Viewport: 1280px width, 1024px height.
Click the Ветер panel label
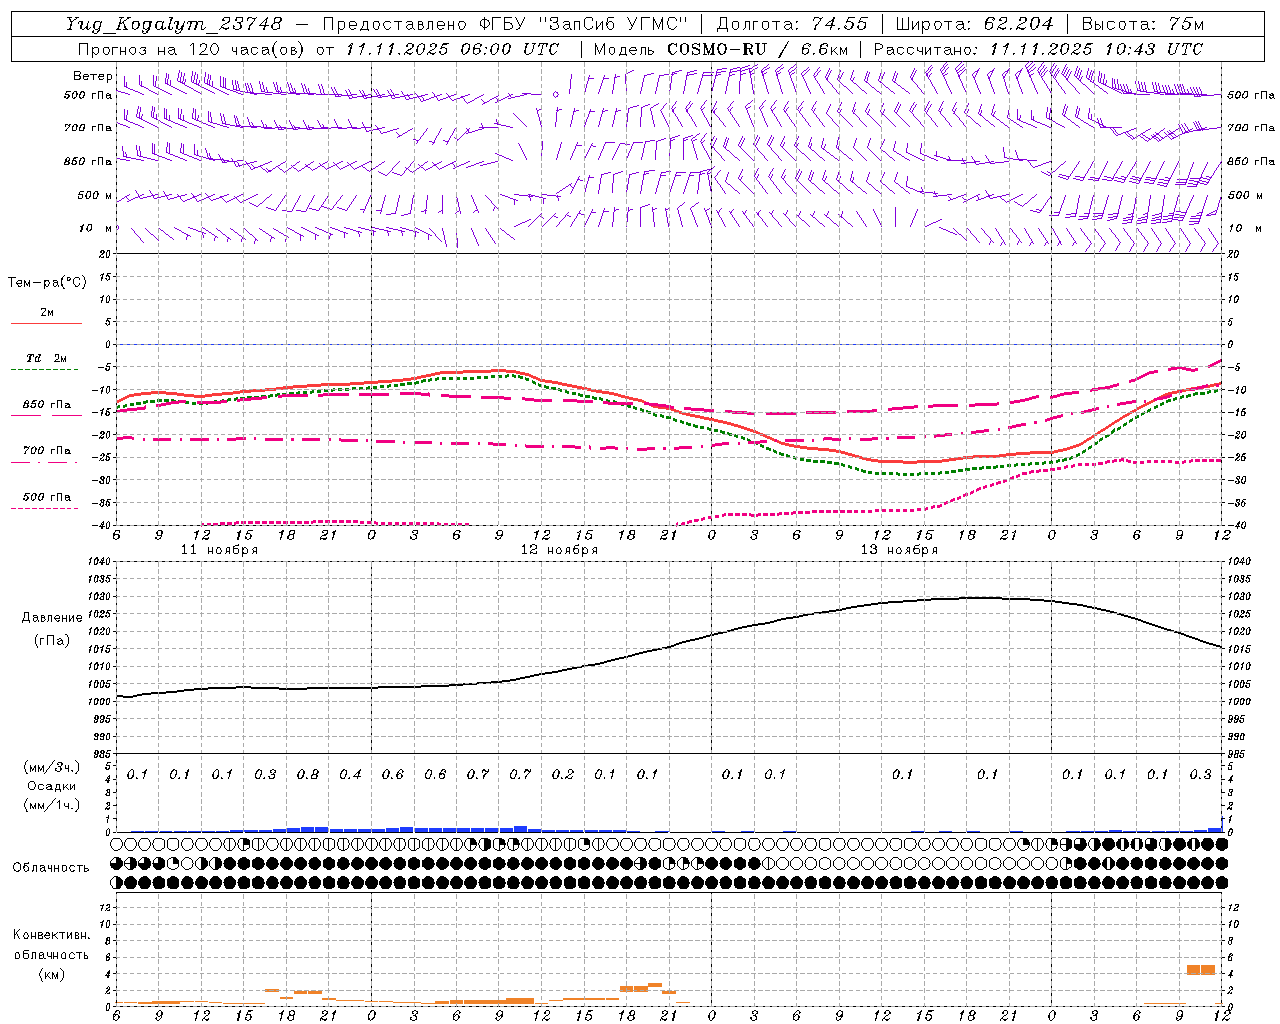click(x=92, y=75)
